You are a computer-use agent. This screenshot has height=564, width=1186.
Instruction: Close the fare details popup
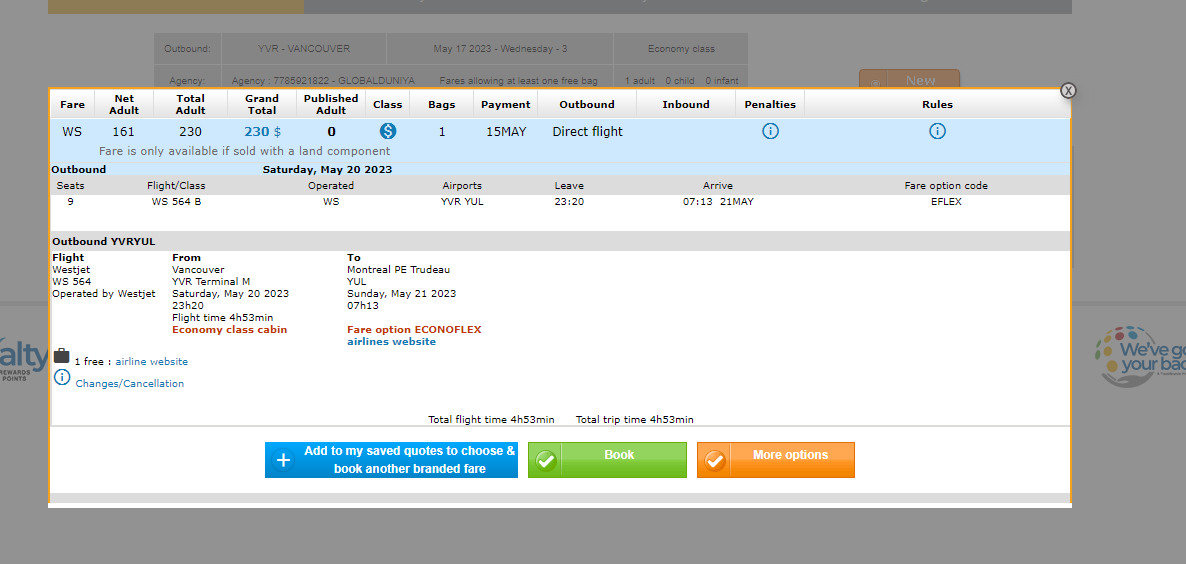point(1068,90)
